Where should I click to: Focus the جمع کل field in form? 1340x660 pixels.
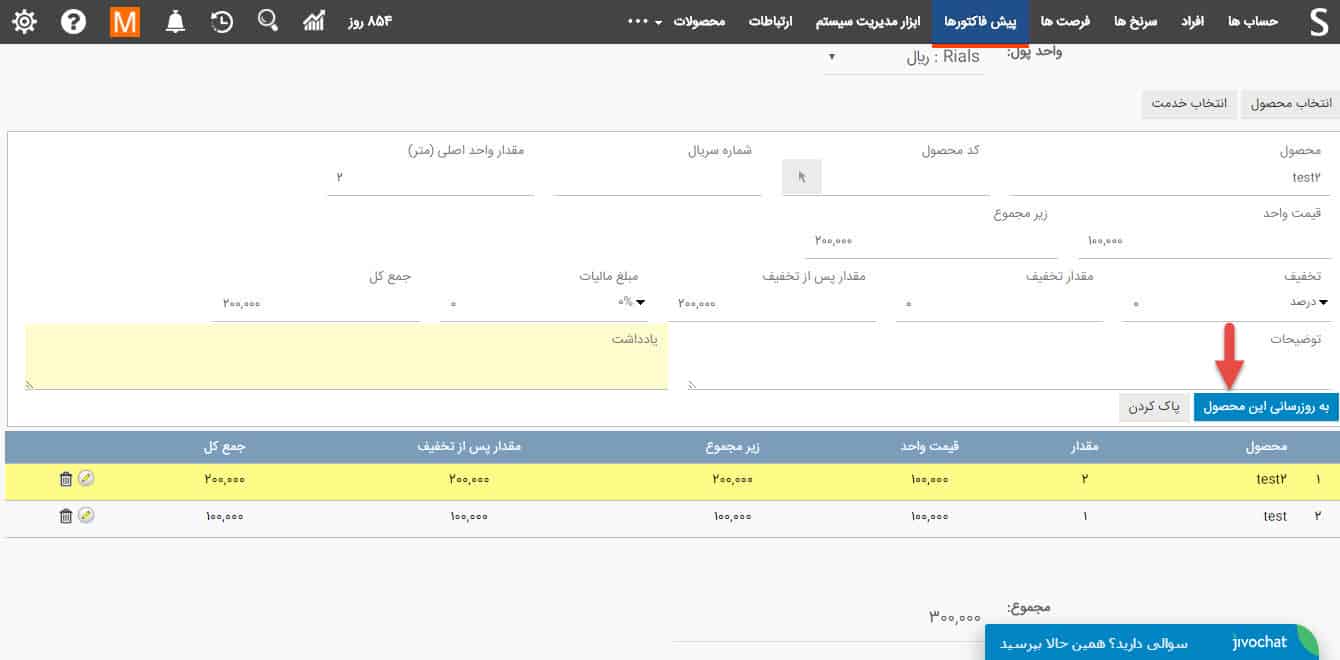click(x=316, y=303)
